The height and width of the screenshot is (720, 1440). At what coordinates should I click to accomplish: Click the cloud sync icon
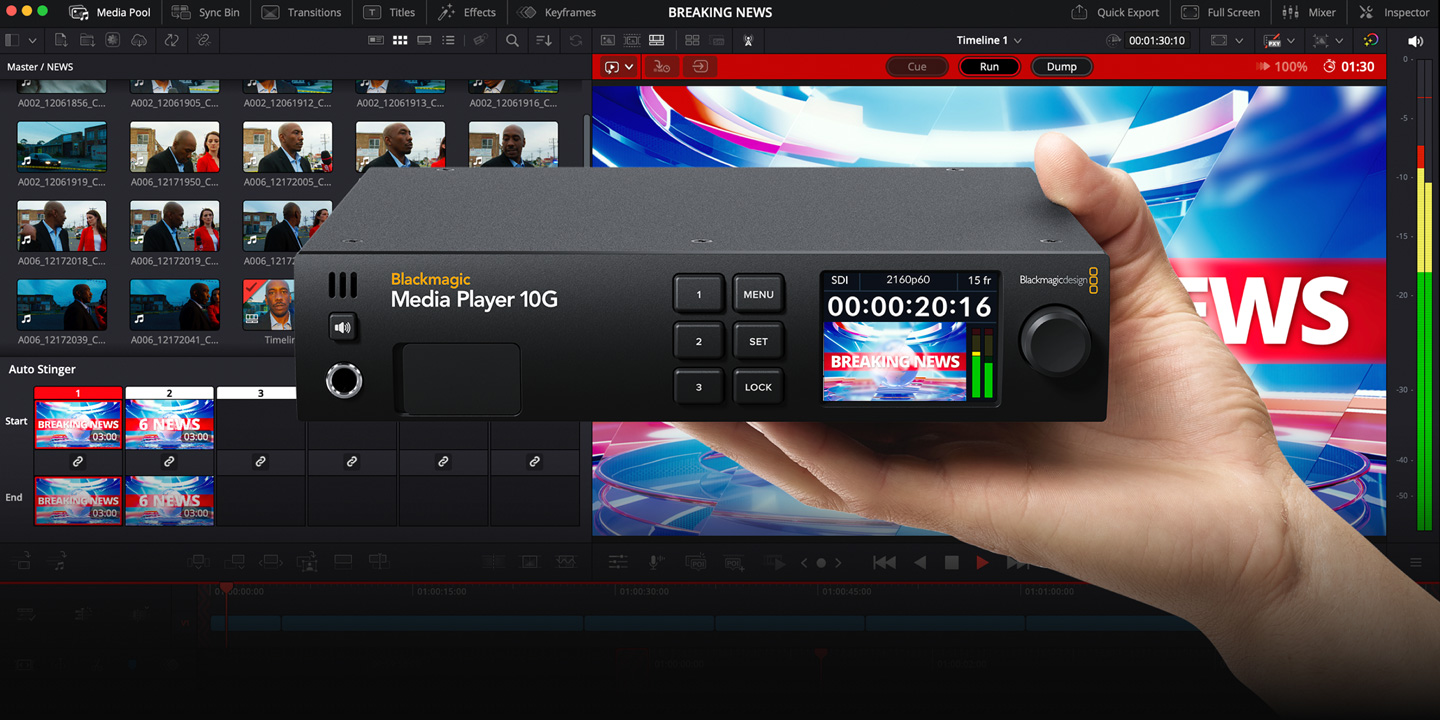[139, 40]
